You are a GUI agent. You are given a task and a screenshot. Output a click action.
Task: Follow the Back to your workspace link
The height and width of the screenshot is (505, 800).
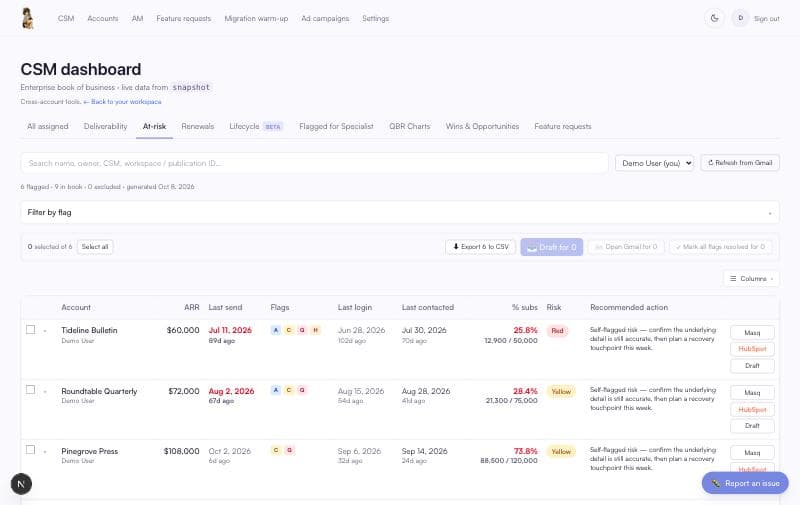[122, 102]
